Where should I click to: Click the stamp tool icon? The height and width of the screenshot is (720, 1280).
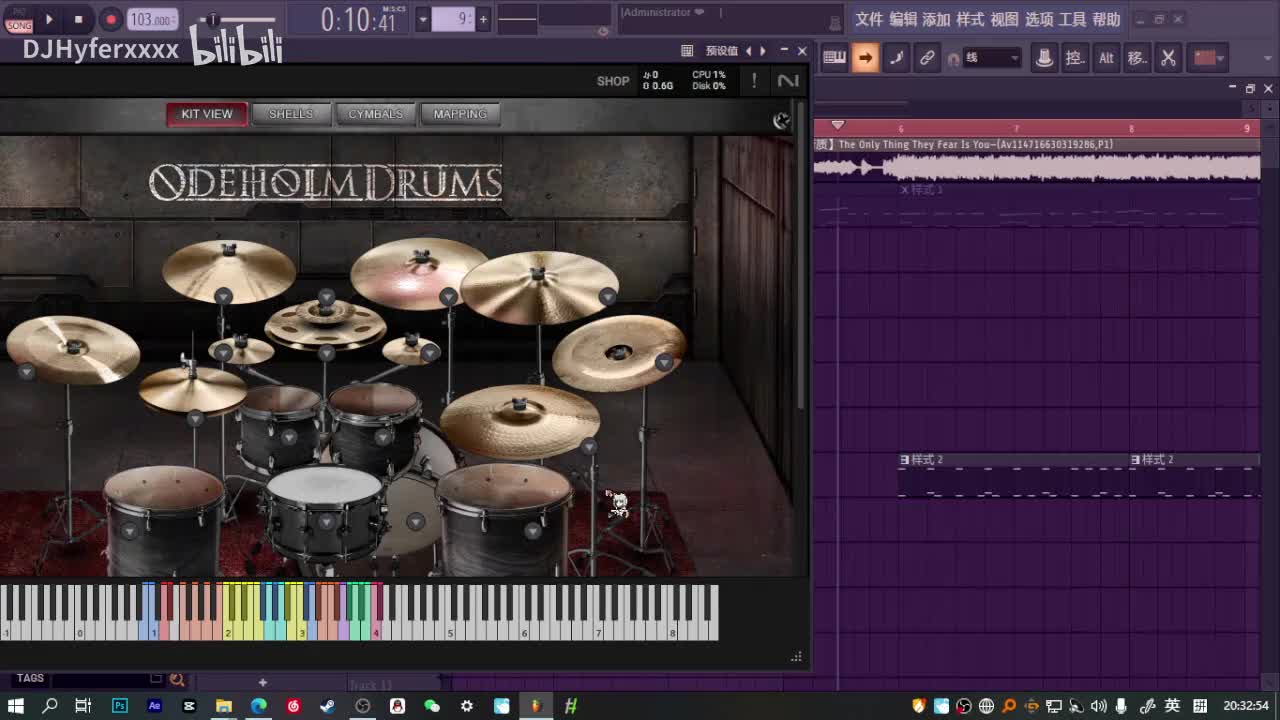[1044, 58]
